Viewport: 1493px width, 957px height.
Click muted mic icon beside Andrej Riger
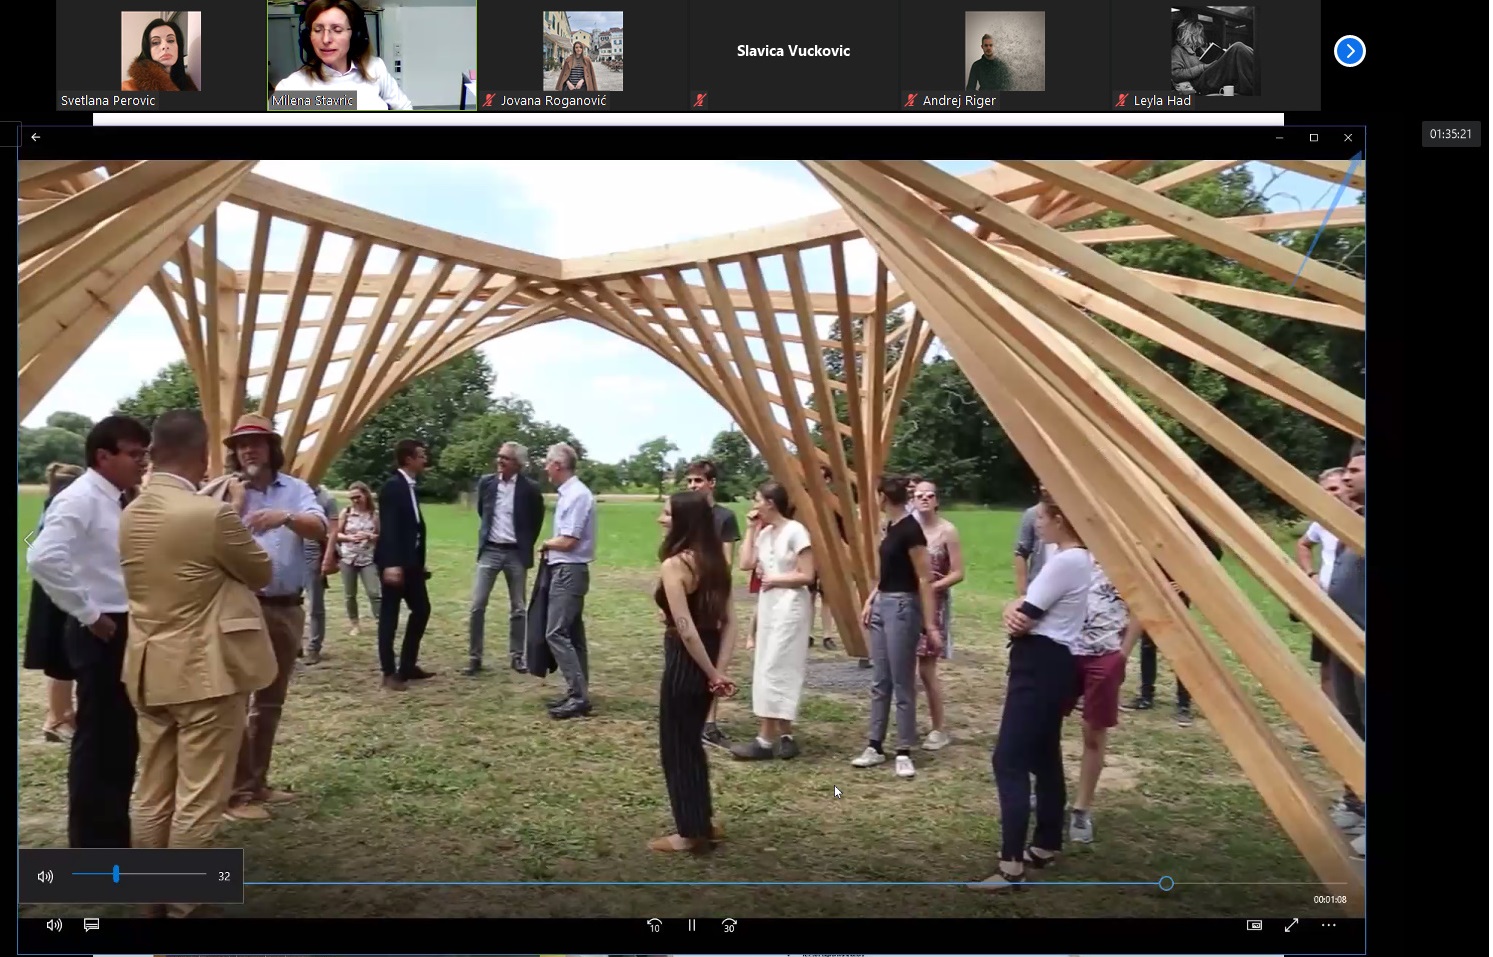pos(911,100)
